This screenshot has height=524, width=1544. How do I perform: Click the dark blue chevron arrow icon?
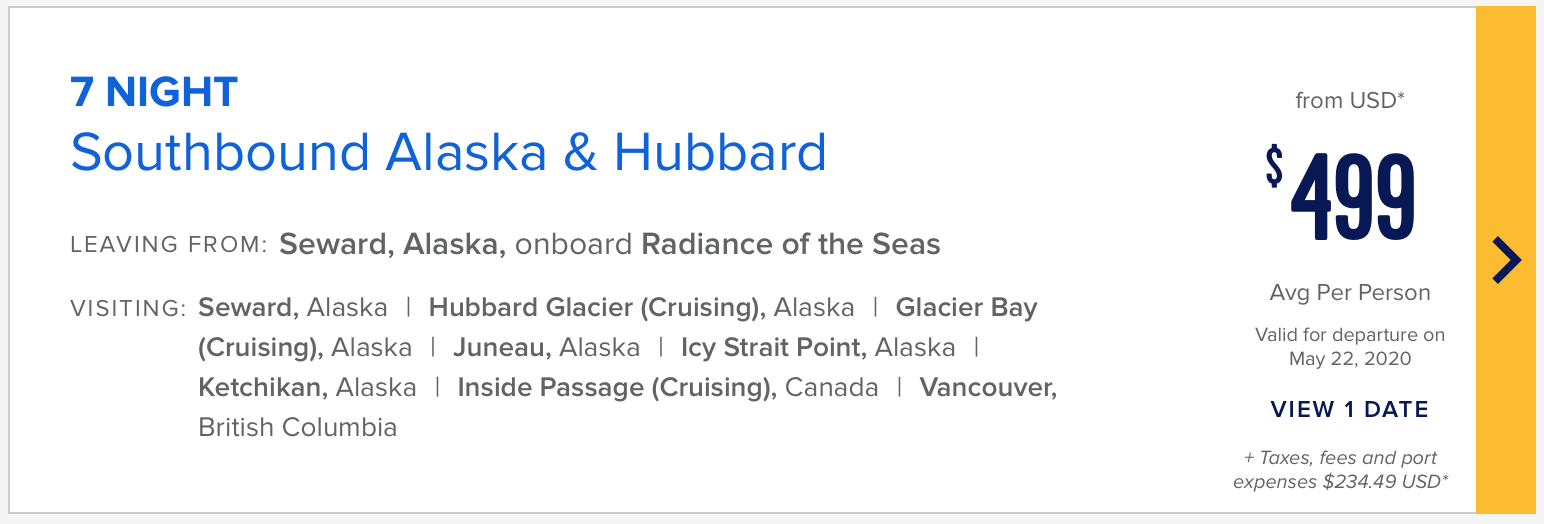1506,261
